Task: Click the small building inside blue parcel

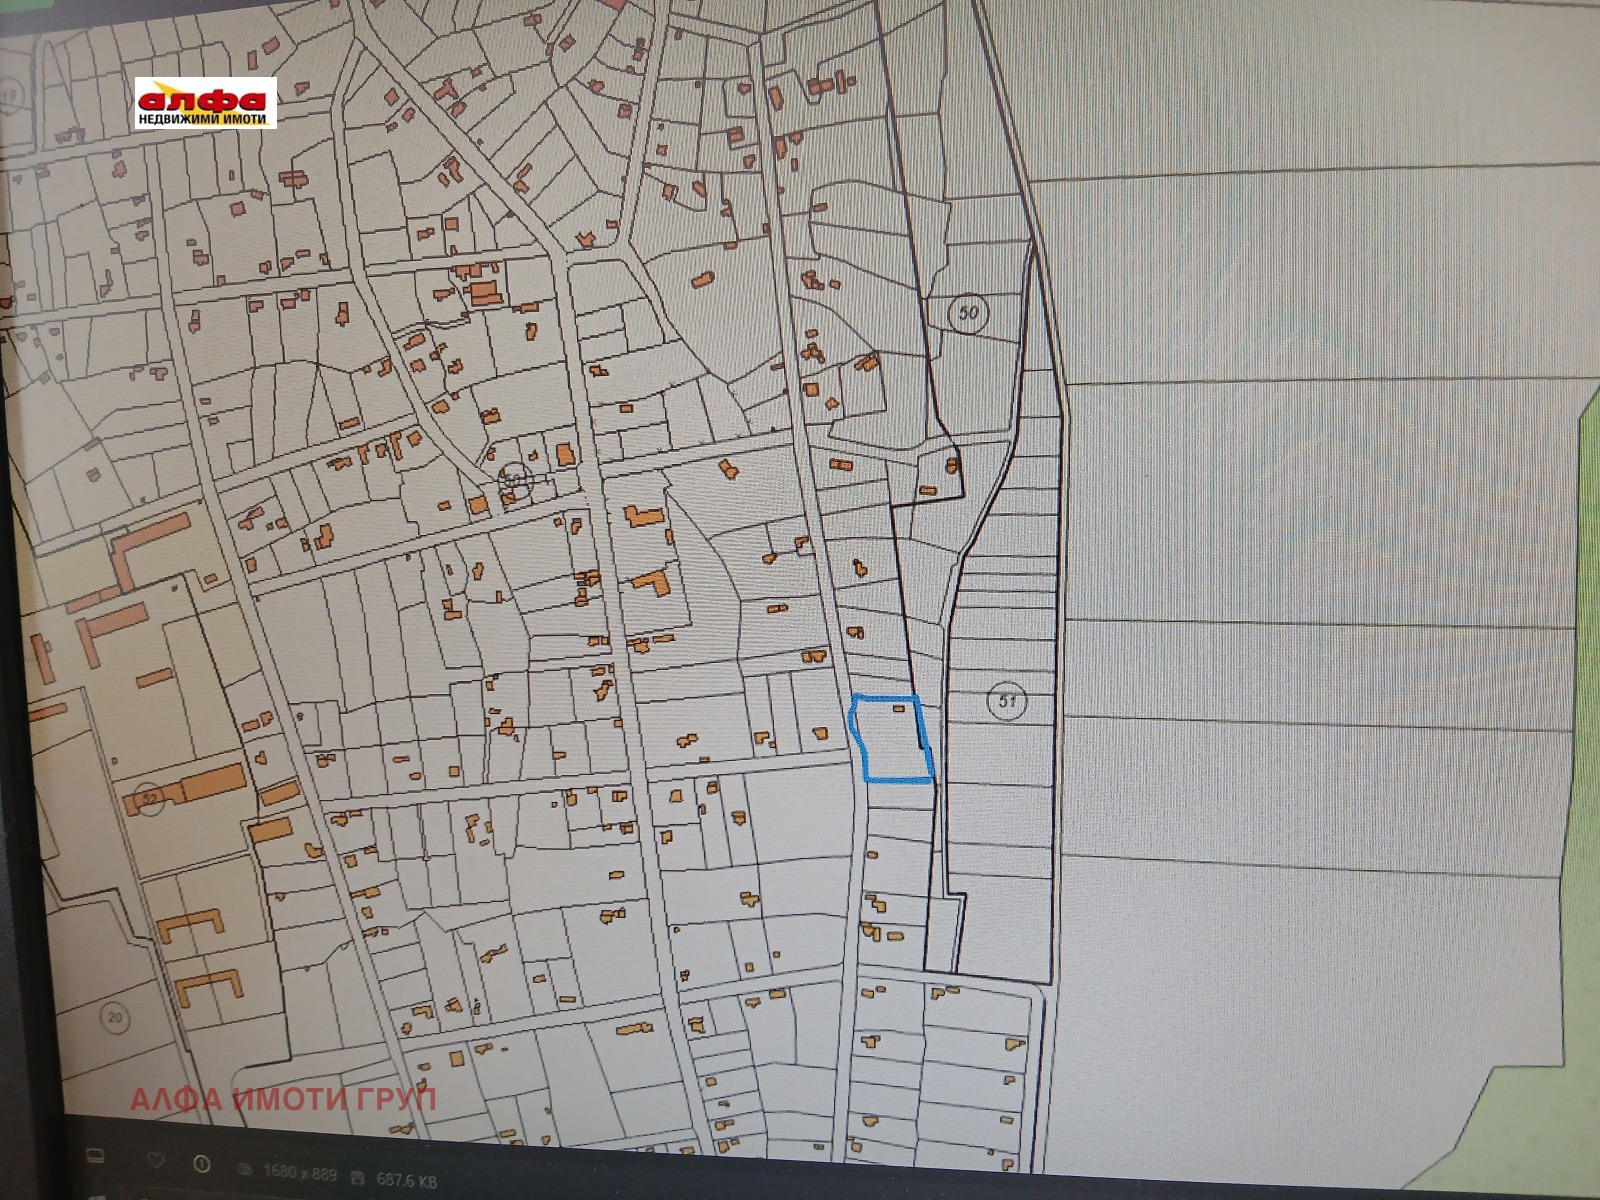Action: [x=899, y=709]
